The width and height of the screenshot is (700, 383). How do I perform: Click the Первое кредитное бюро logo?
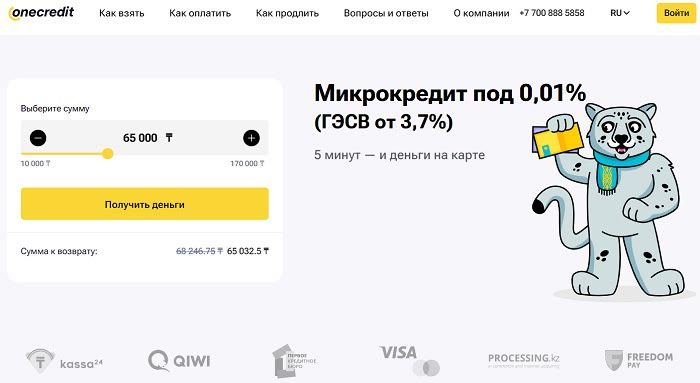[x=294, y=361]
